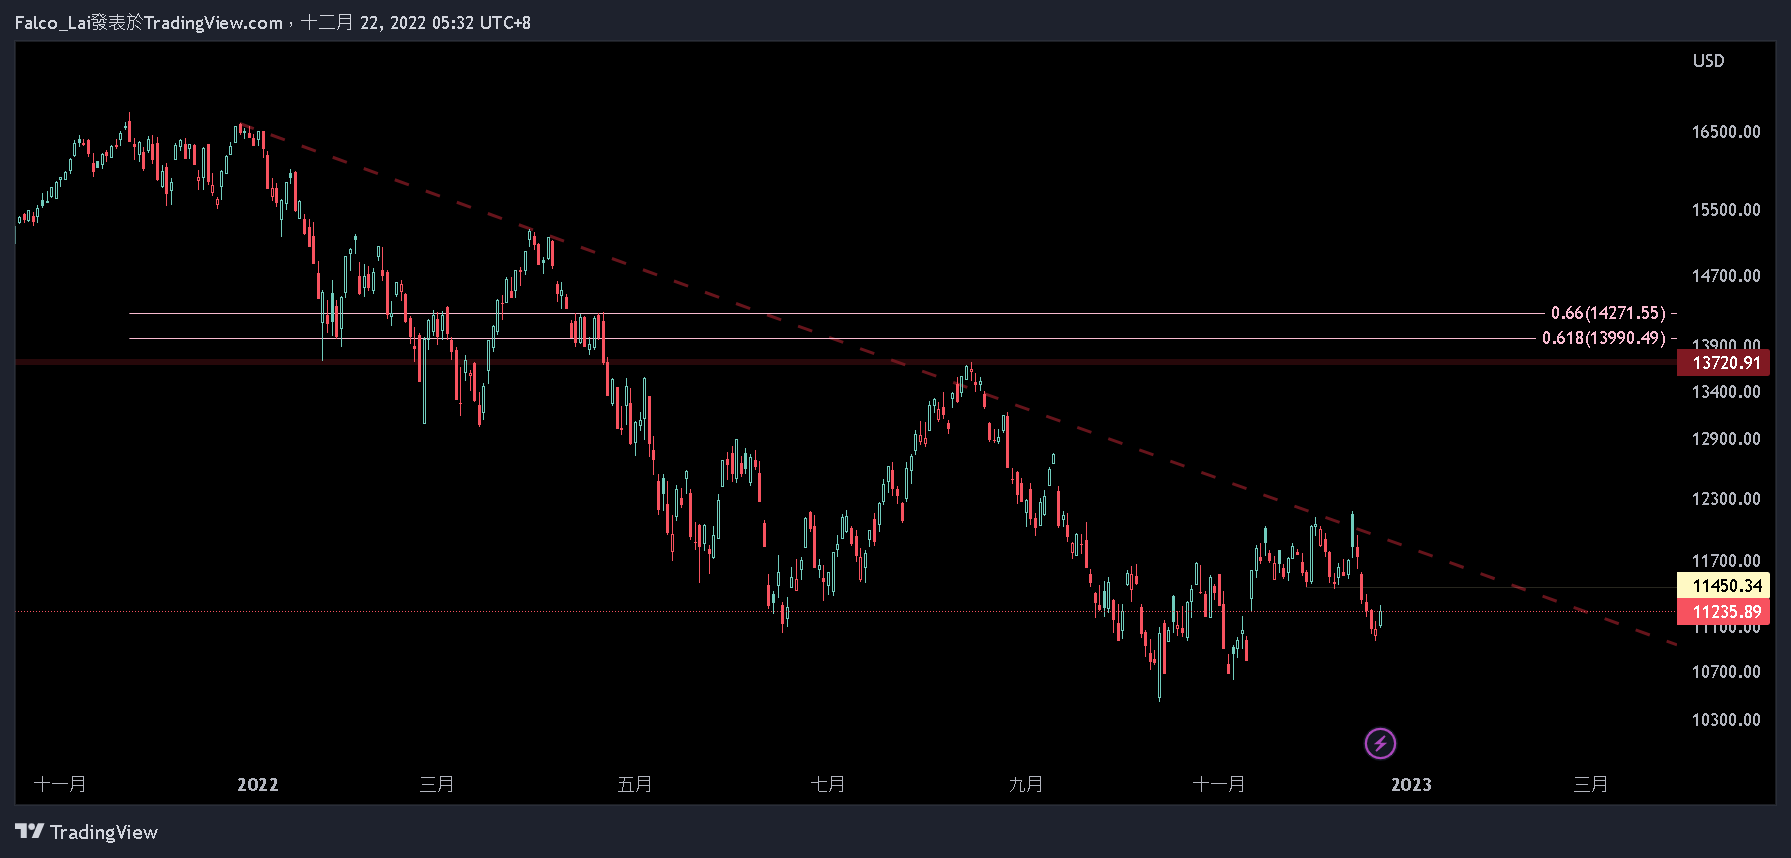1791x858 pixels.
Task: Click the USD currency label
Action: click(x=1708, y=61)
